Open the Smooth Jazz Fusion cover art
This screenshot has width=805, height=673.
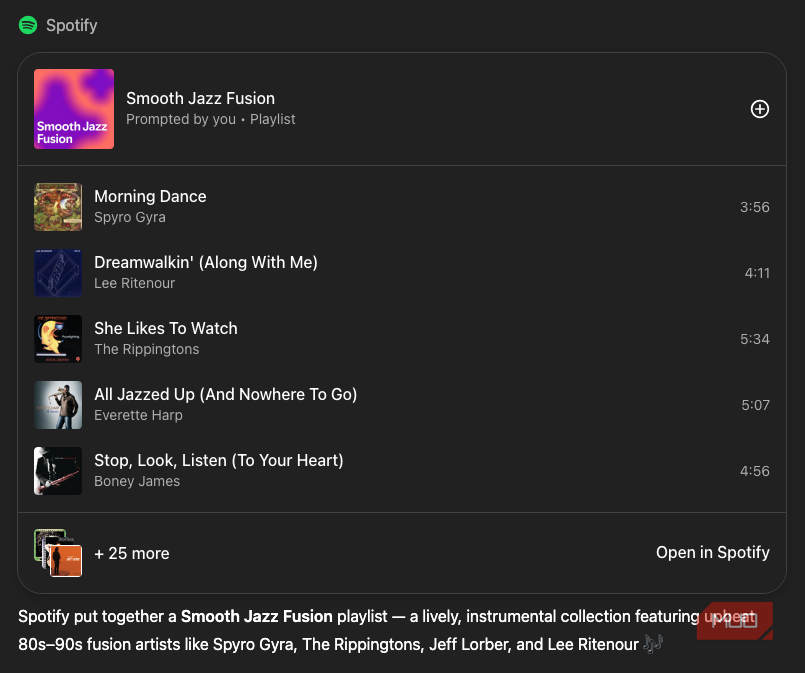pos(74,109)
